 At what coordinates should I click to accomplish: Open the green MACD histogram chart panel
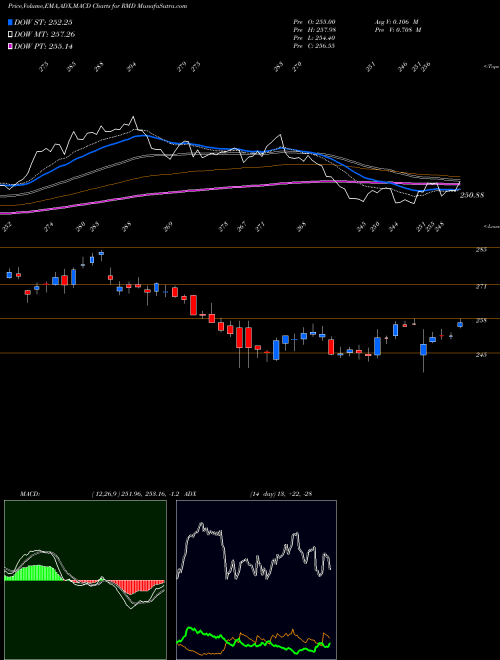tap(85, 580)
